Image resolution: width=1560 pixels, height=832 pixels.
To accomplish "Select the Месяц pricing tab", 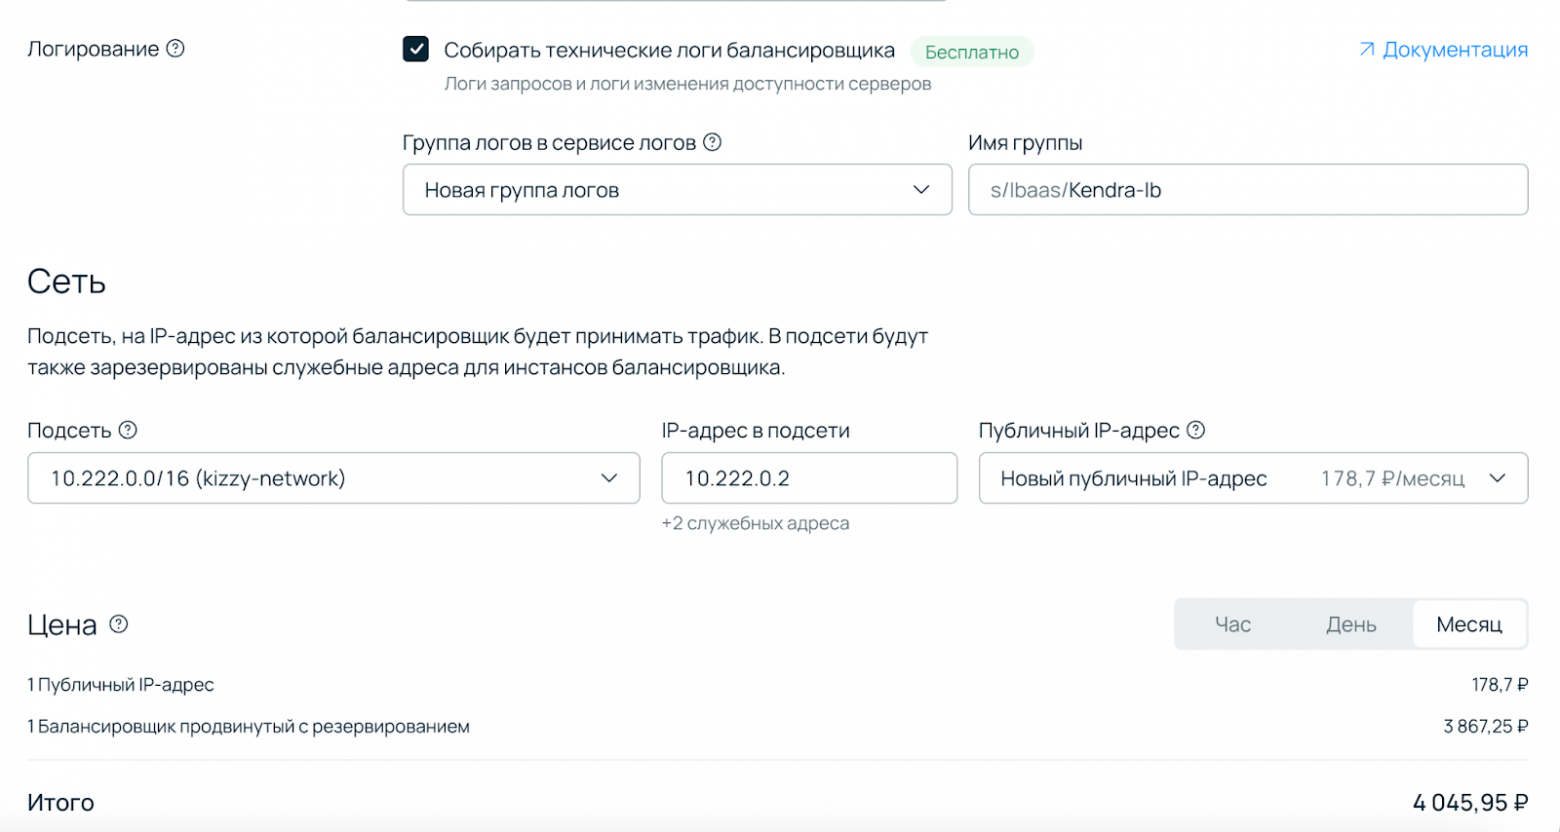I will pos(1468,624).
